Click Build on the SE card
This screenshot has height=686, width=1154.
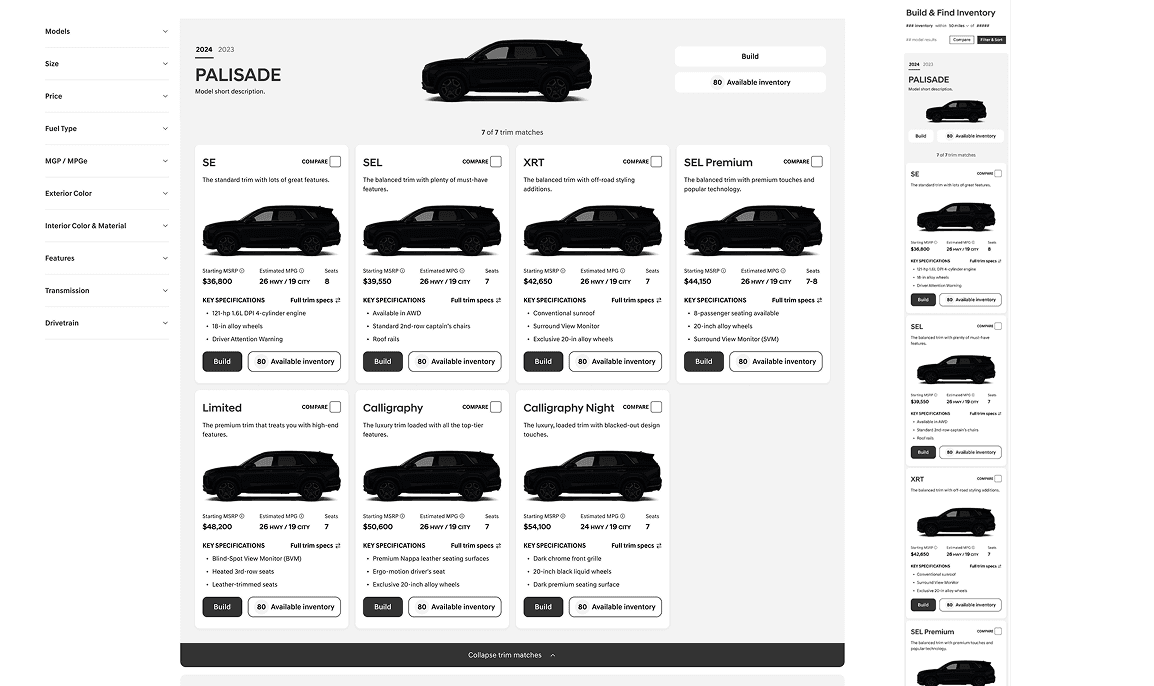222,361
